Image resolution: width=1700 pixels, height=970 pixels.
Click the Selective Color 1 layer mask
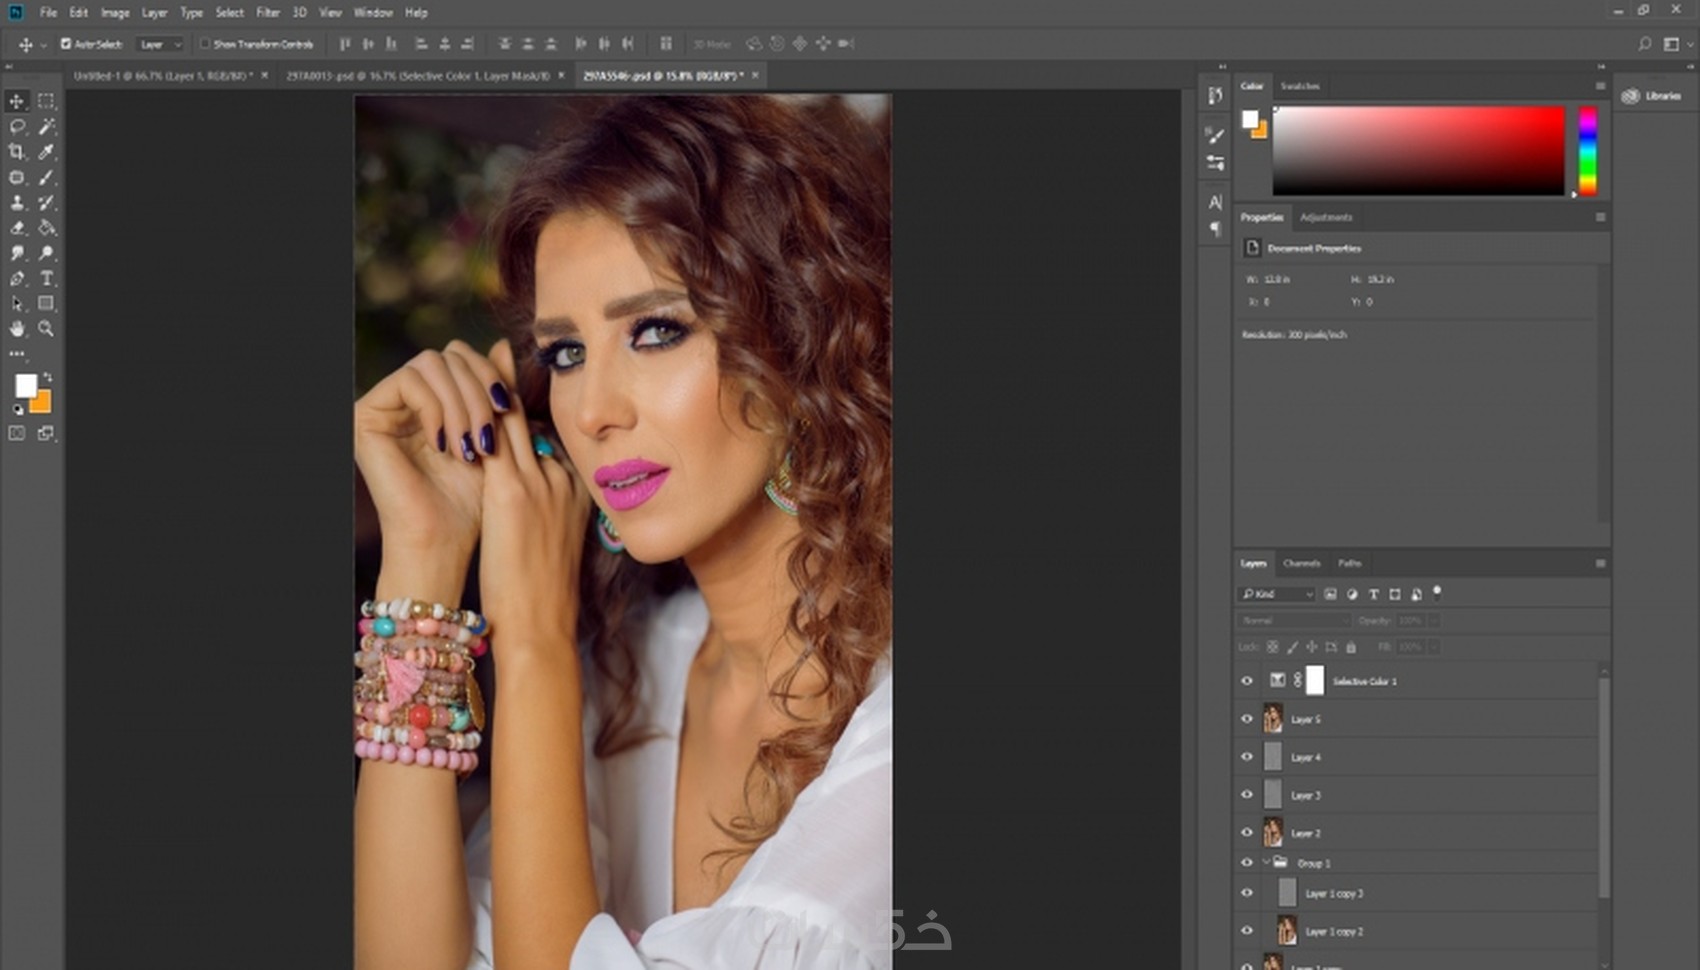point(1315,681)
